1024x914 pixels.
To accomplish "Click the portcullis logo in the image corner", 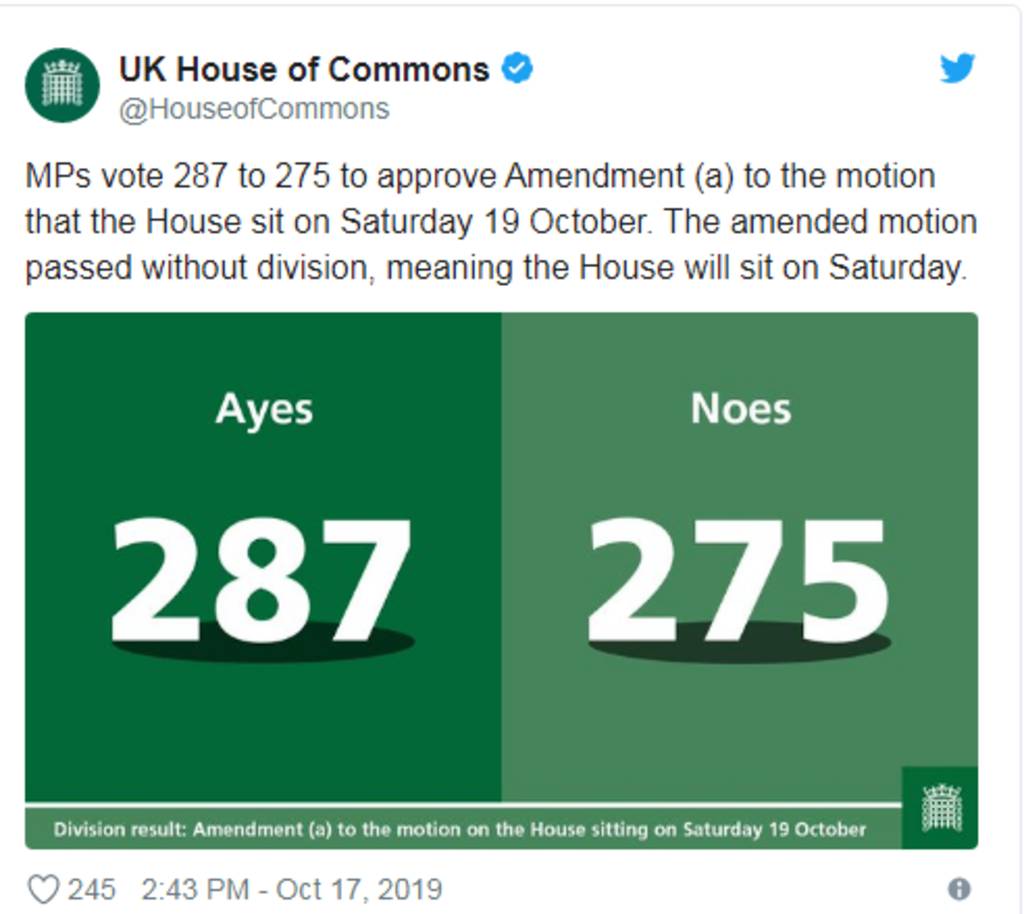I will (940, 808).
